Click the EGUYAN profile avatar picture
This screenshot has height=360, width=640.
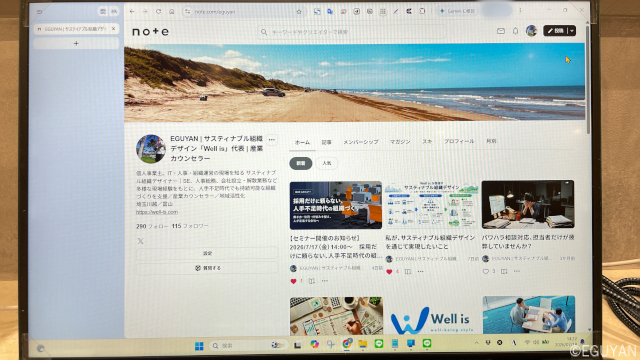point(151,149)
